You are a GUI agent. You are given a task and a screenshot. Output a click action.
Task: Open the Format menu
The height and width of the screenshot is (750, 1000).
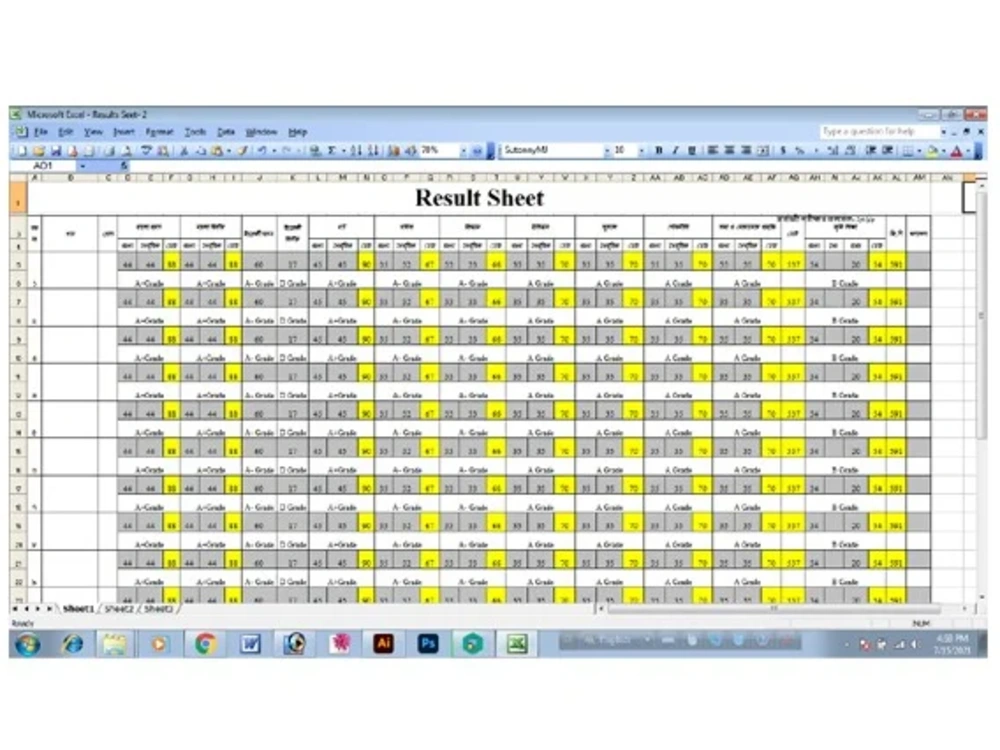159,132
